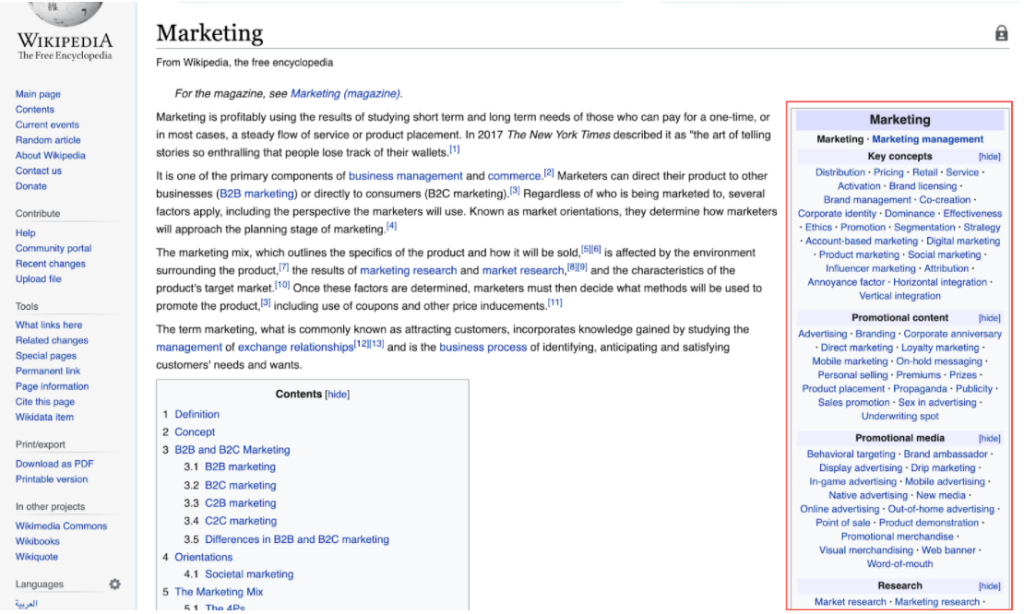The height and width of the screenshot is (614, 1024).
Task: Jump to Orientations section
Action: coord(203,557)
